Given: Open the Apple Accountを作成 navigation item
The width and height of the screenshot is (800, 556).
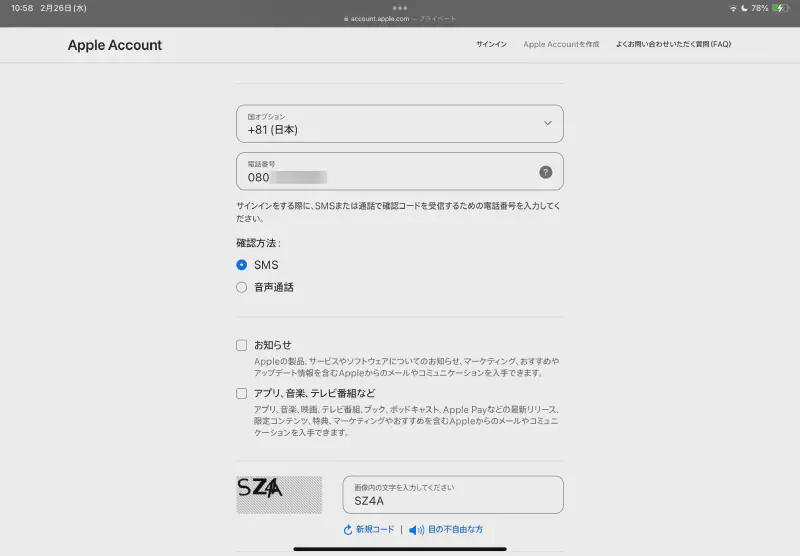Looking at the screenshot, I should click(561, 45).
